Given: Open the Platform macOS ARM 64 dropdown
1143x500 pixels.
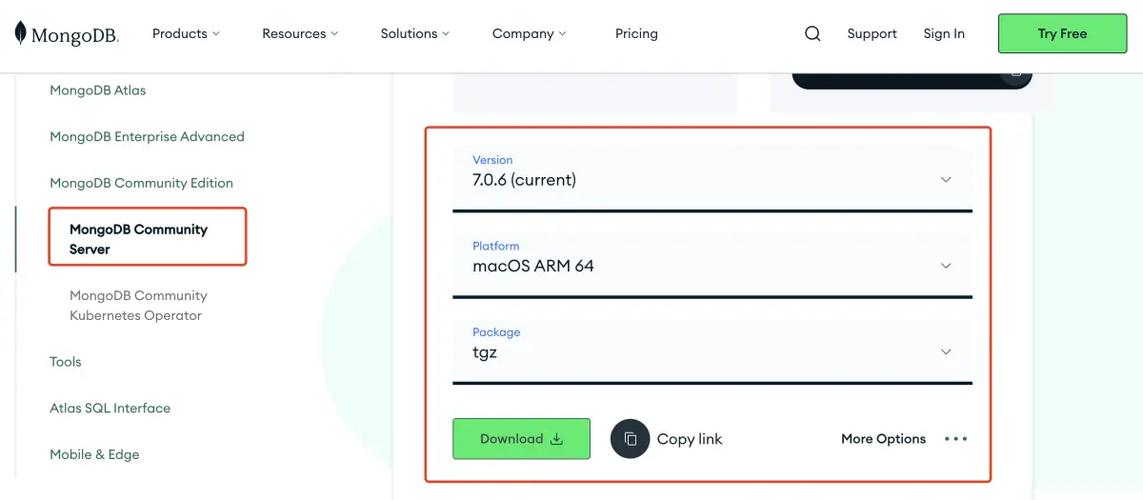Looking at the screenshot, I should tap(712, 265).
